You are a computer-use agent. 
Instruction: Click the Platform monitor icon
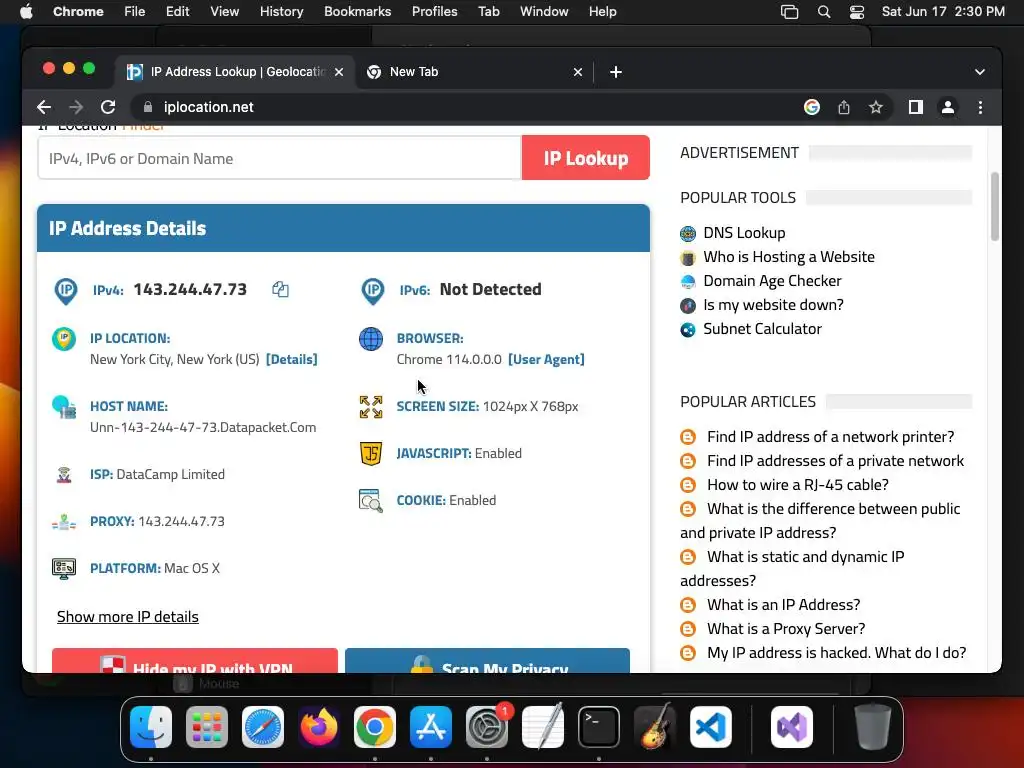point(64,569)
